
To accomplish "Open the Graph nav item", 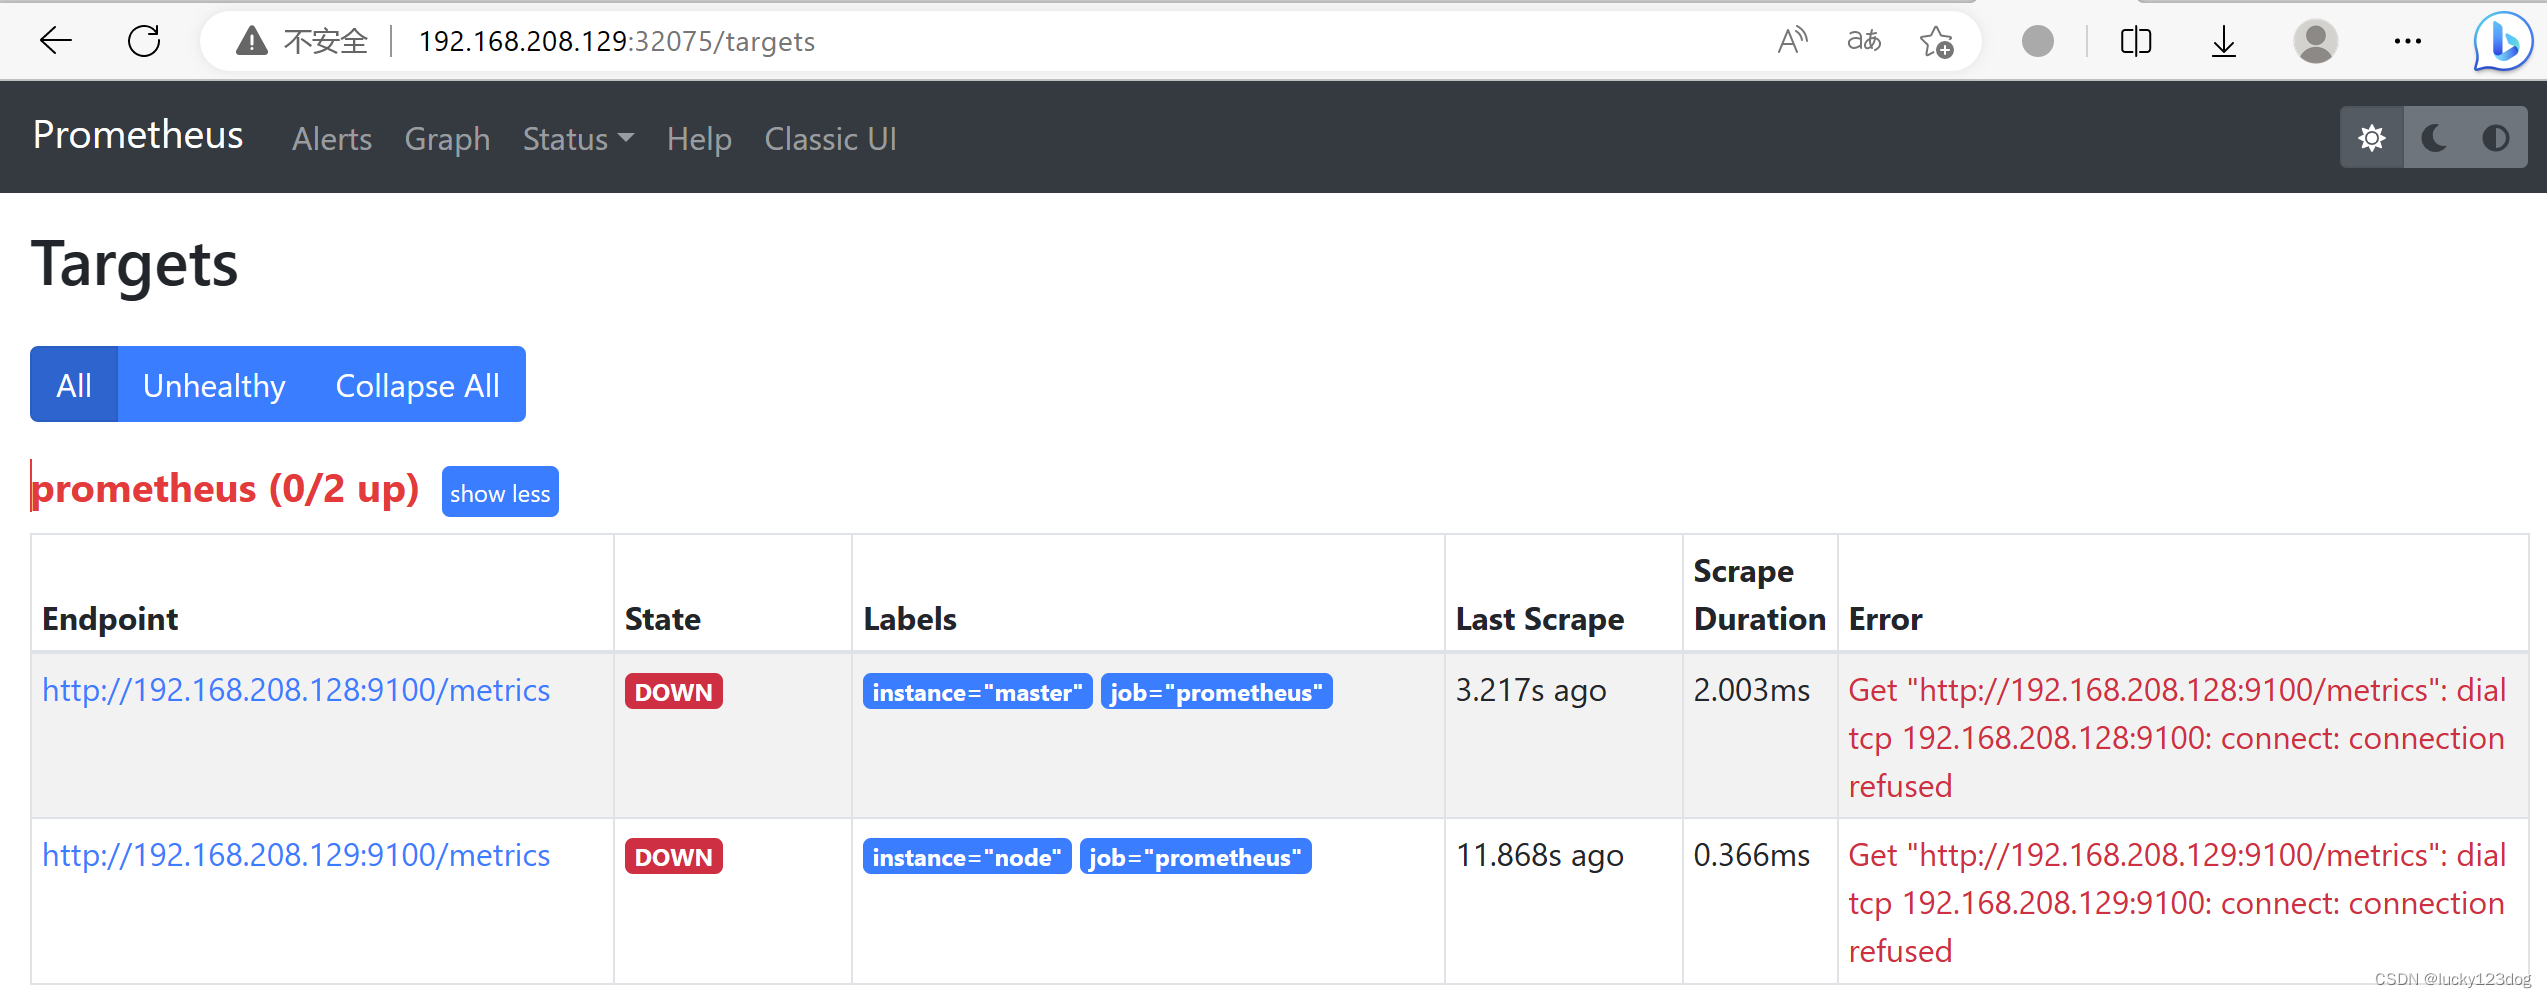I will (x=447, y=139).
